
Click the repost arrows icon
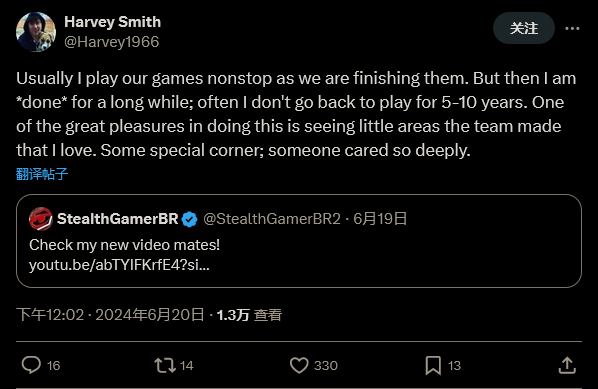[x=165, y=365]
